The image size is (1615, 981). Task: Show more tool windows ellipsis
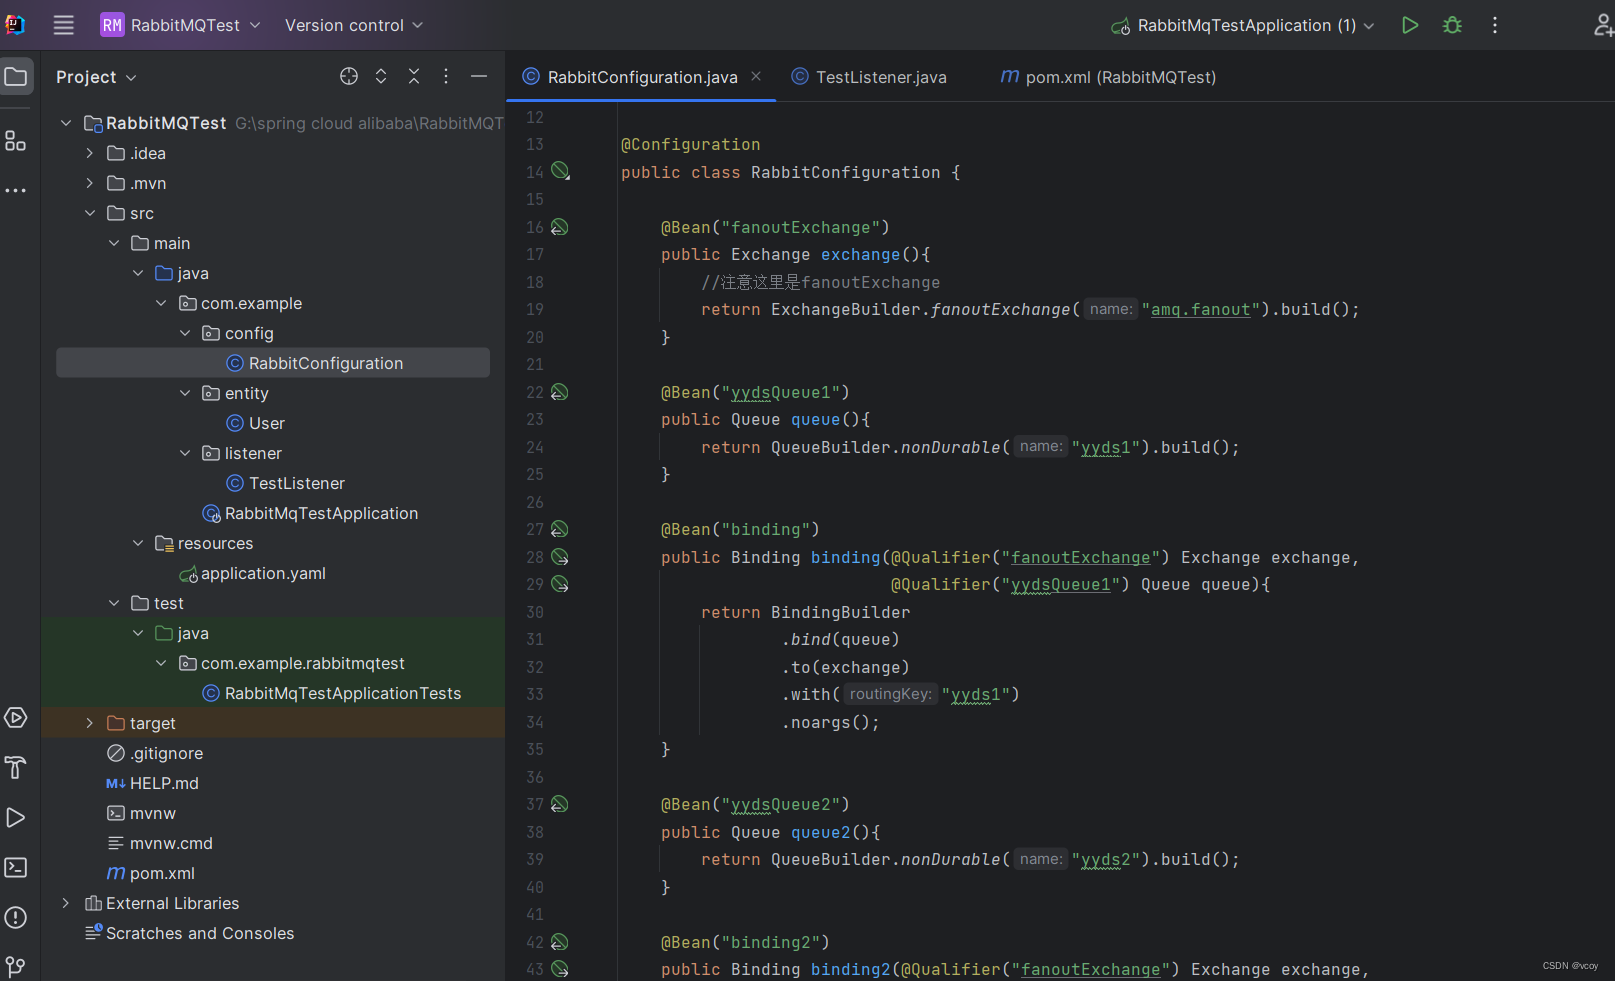pyautogui.click(x=16, y=190)
